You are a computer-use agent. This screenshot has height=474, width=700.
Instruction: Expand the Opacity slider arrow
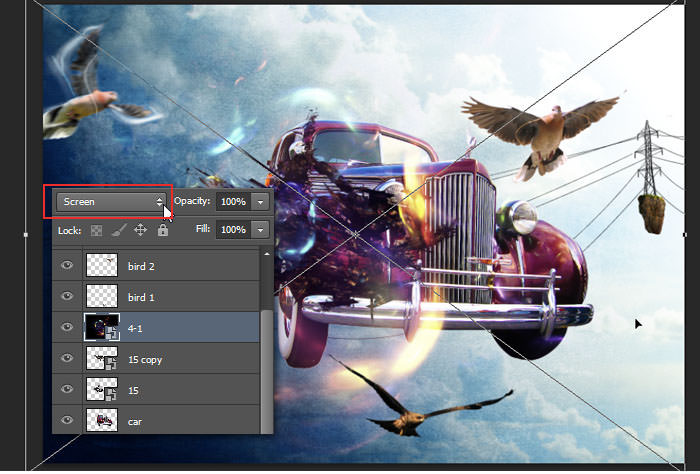coord(260,202)
